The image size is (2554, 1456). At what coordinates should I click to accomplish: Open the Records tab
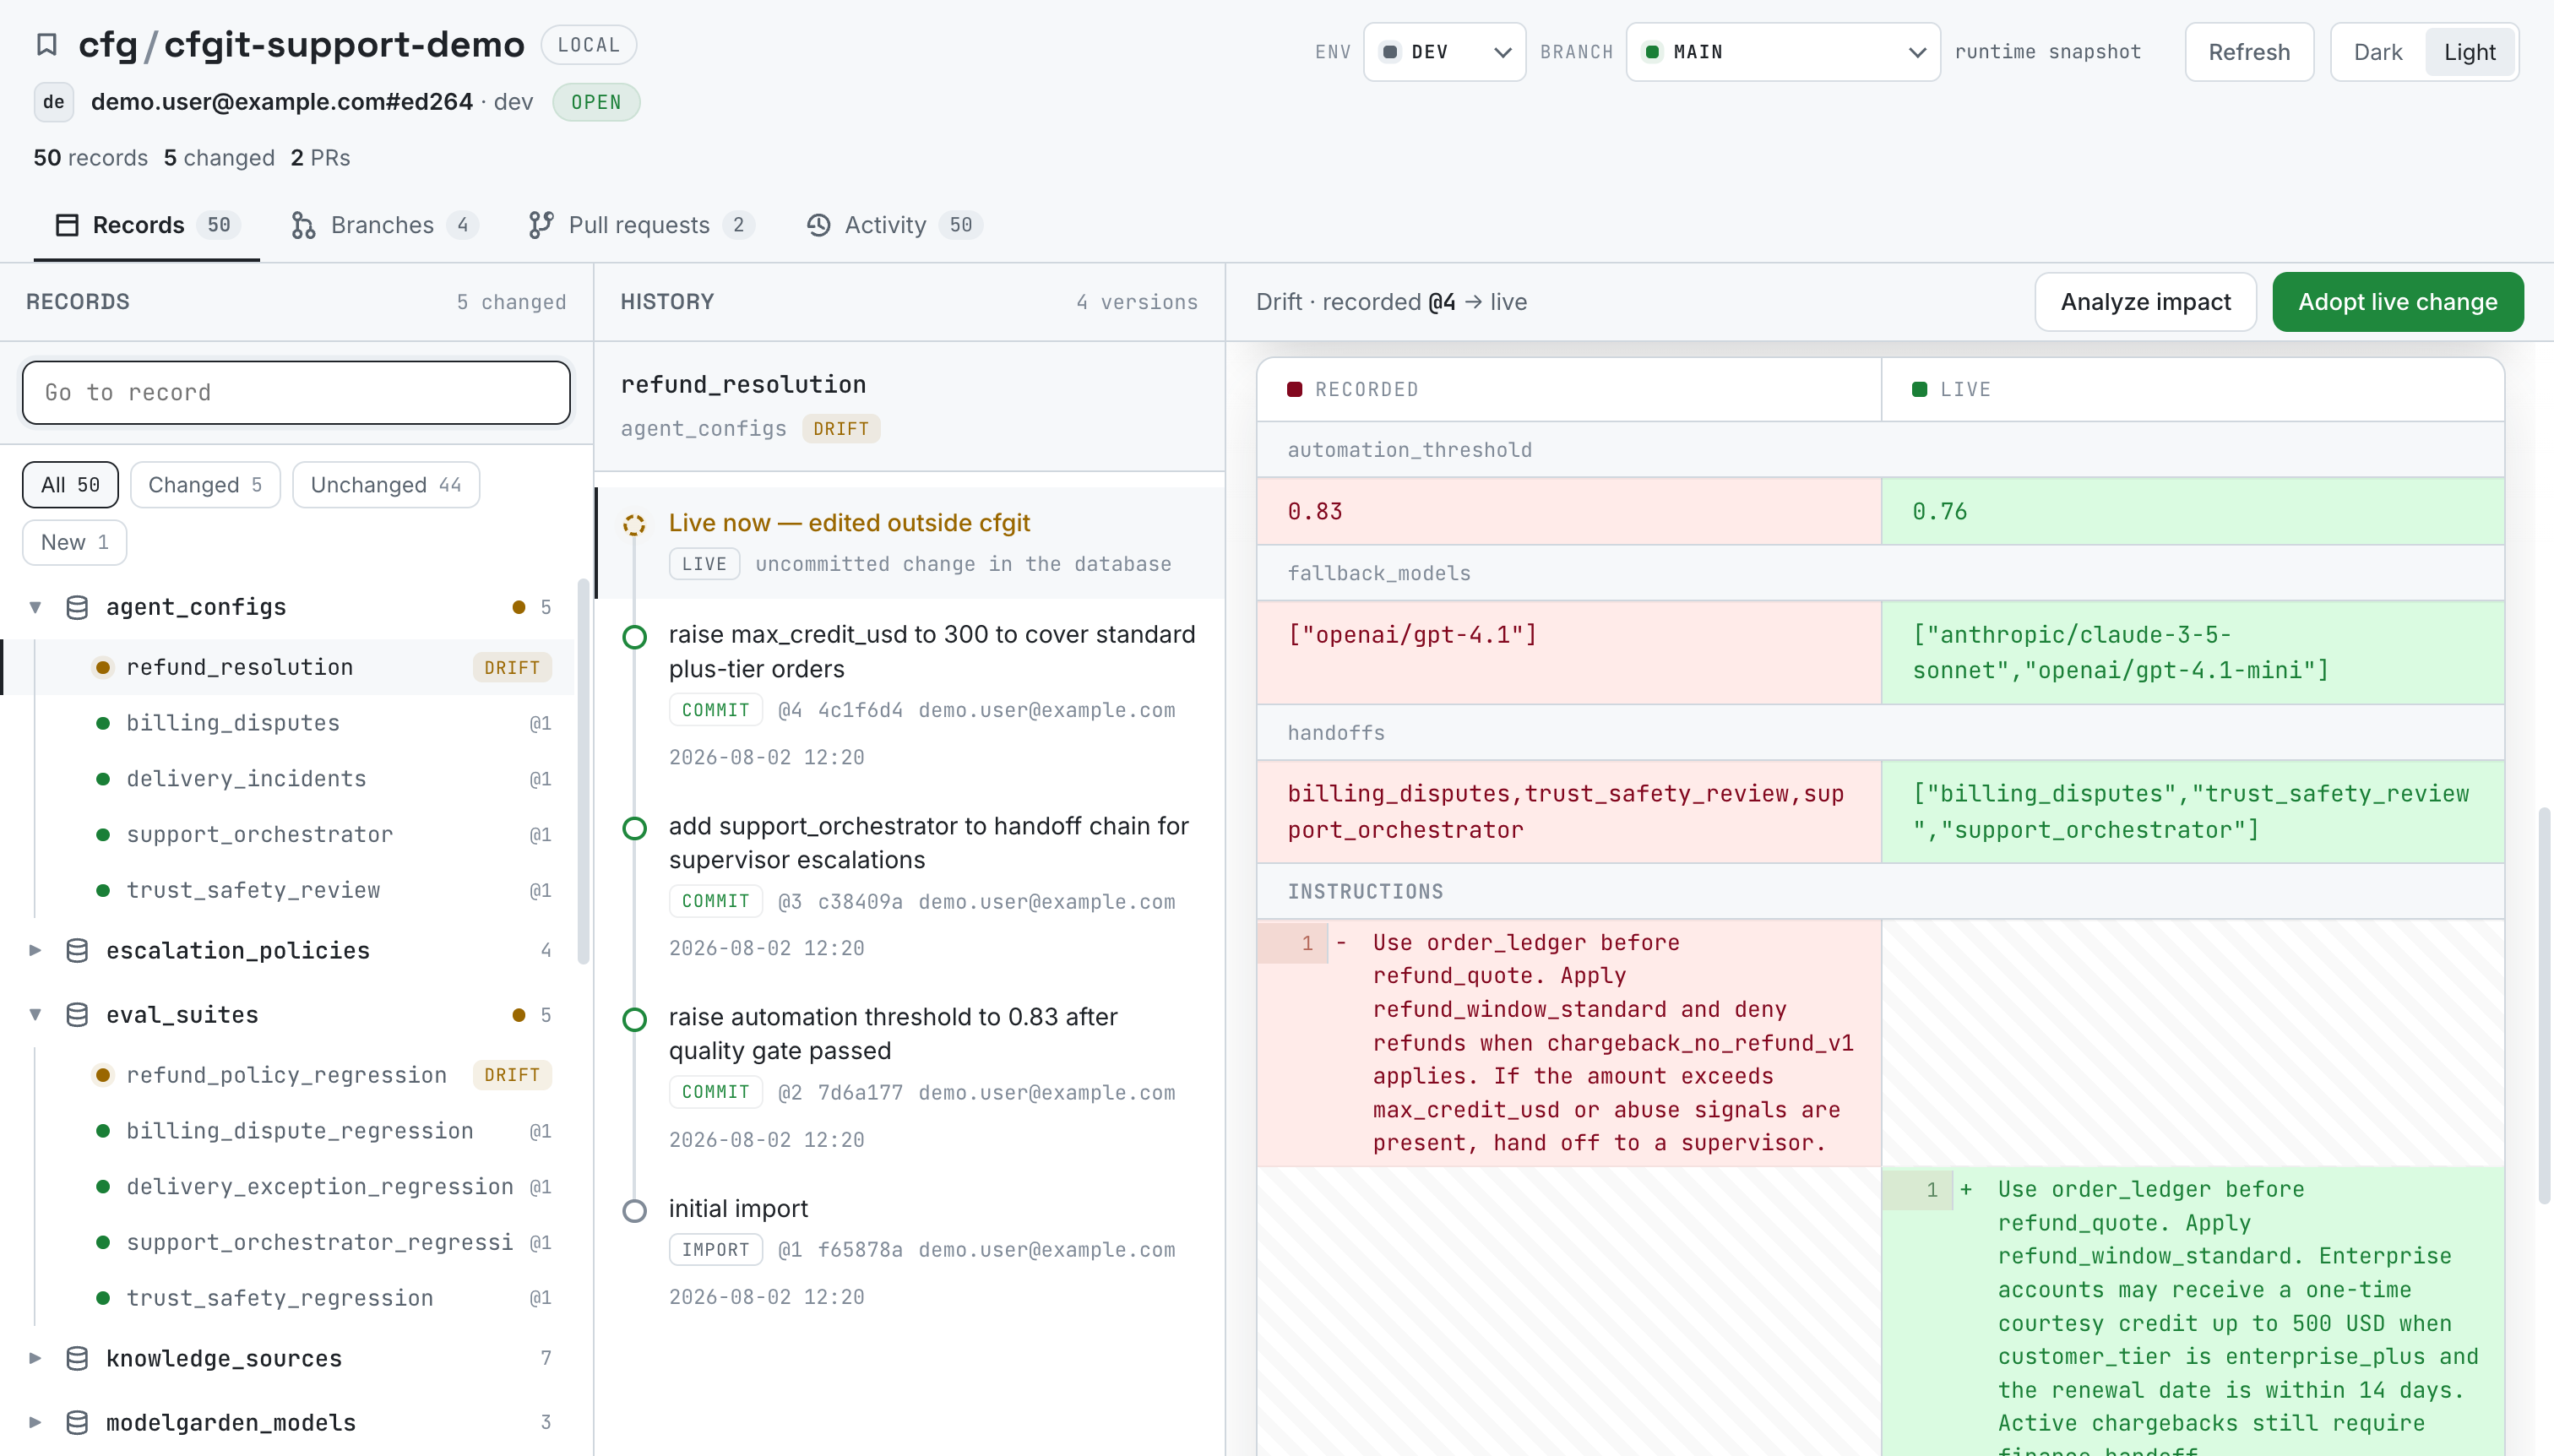(x=147, y=225)
